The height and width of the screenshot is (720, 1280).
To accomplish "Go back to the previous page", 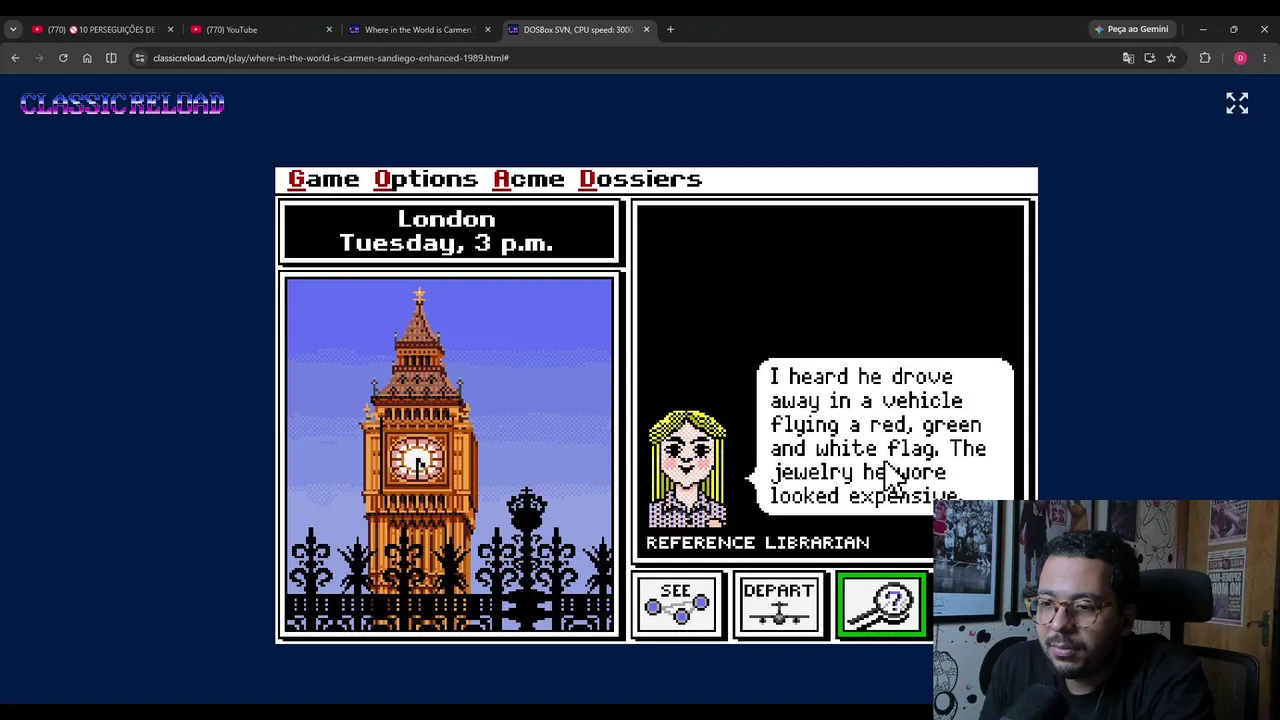I will [15, 58].
